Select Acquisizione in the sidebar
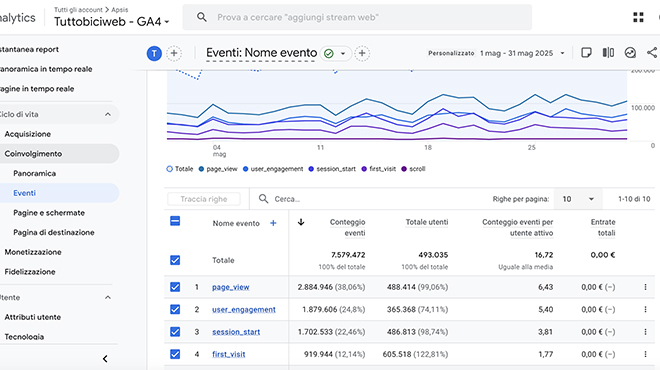This screenshot has height=370, width=660. click(28, 134)
